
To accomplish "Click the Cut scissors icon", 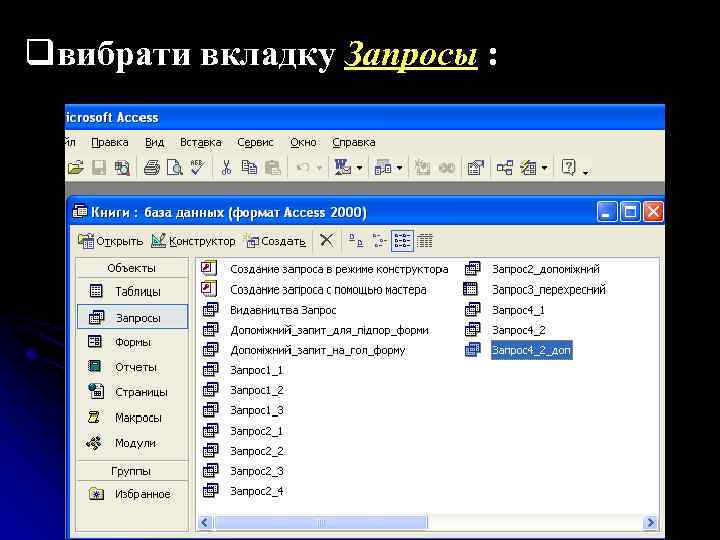I will [226, 168].
